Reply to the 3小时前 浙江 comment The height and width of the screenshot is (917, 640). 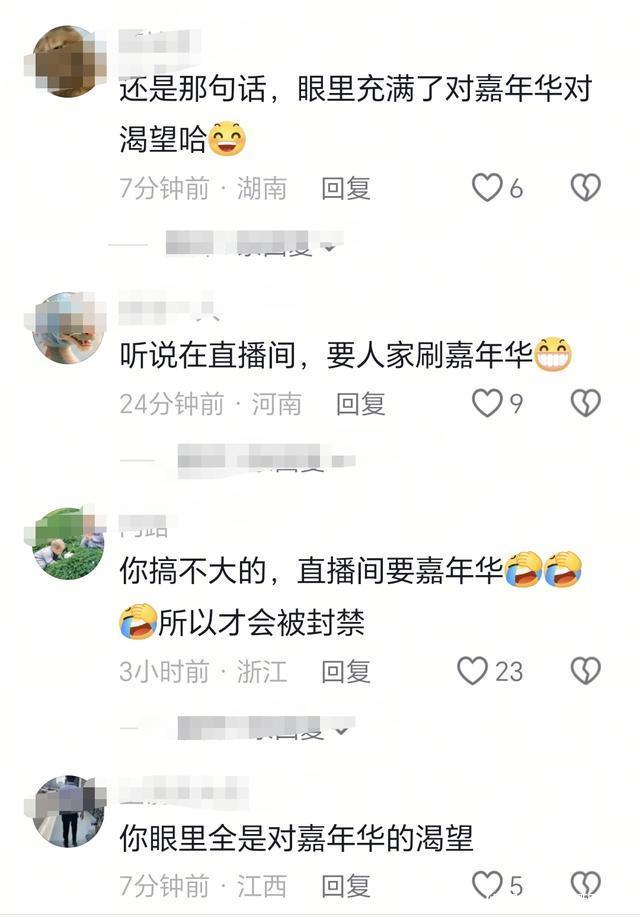point(346,671)
